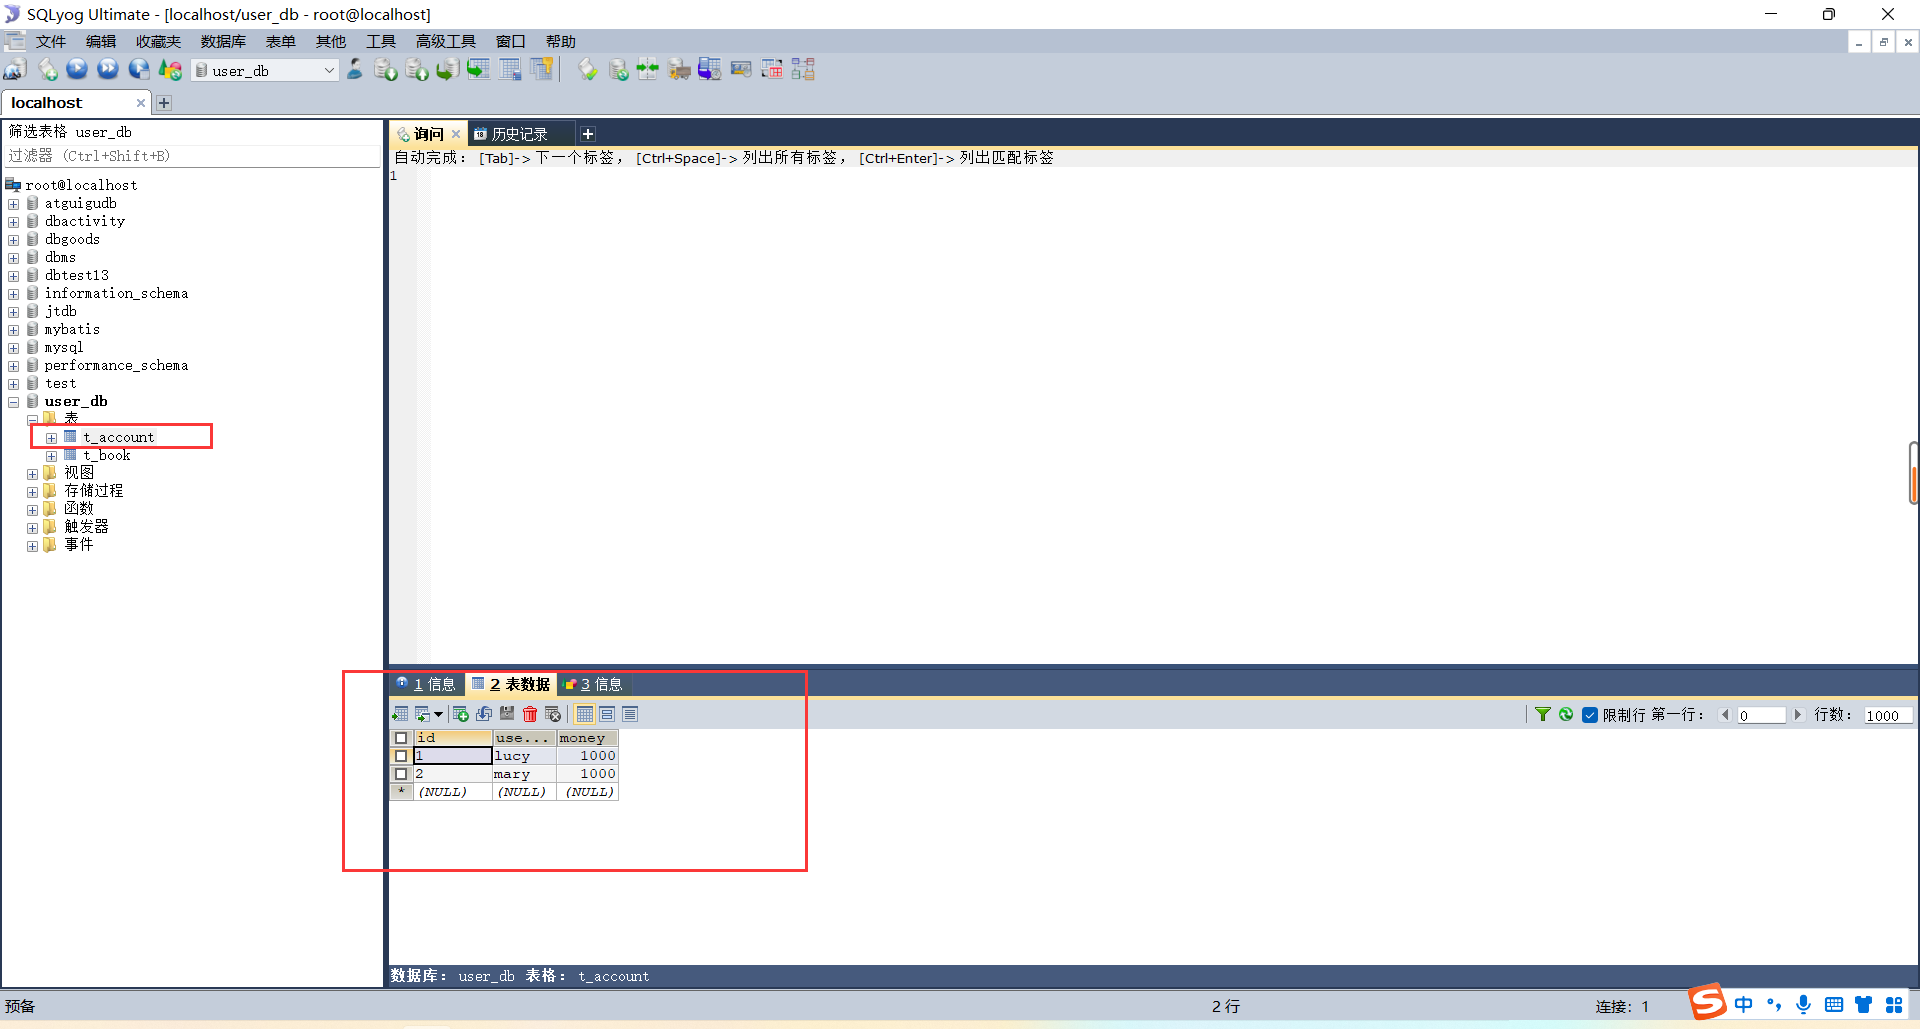Toggle the 限制行 limit rows checkbox
Viewport: 1920px width, 1029px height.
pyautogui.click(x=1590, y=714)
